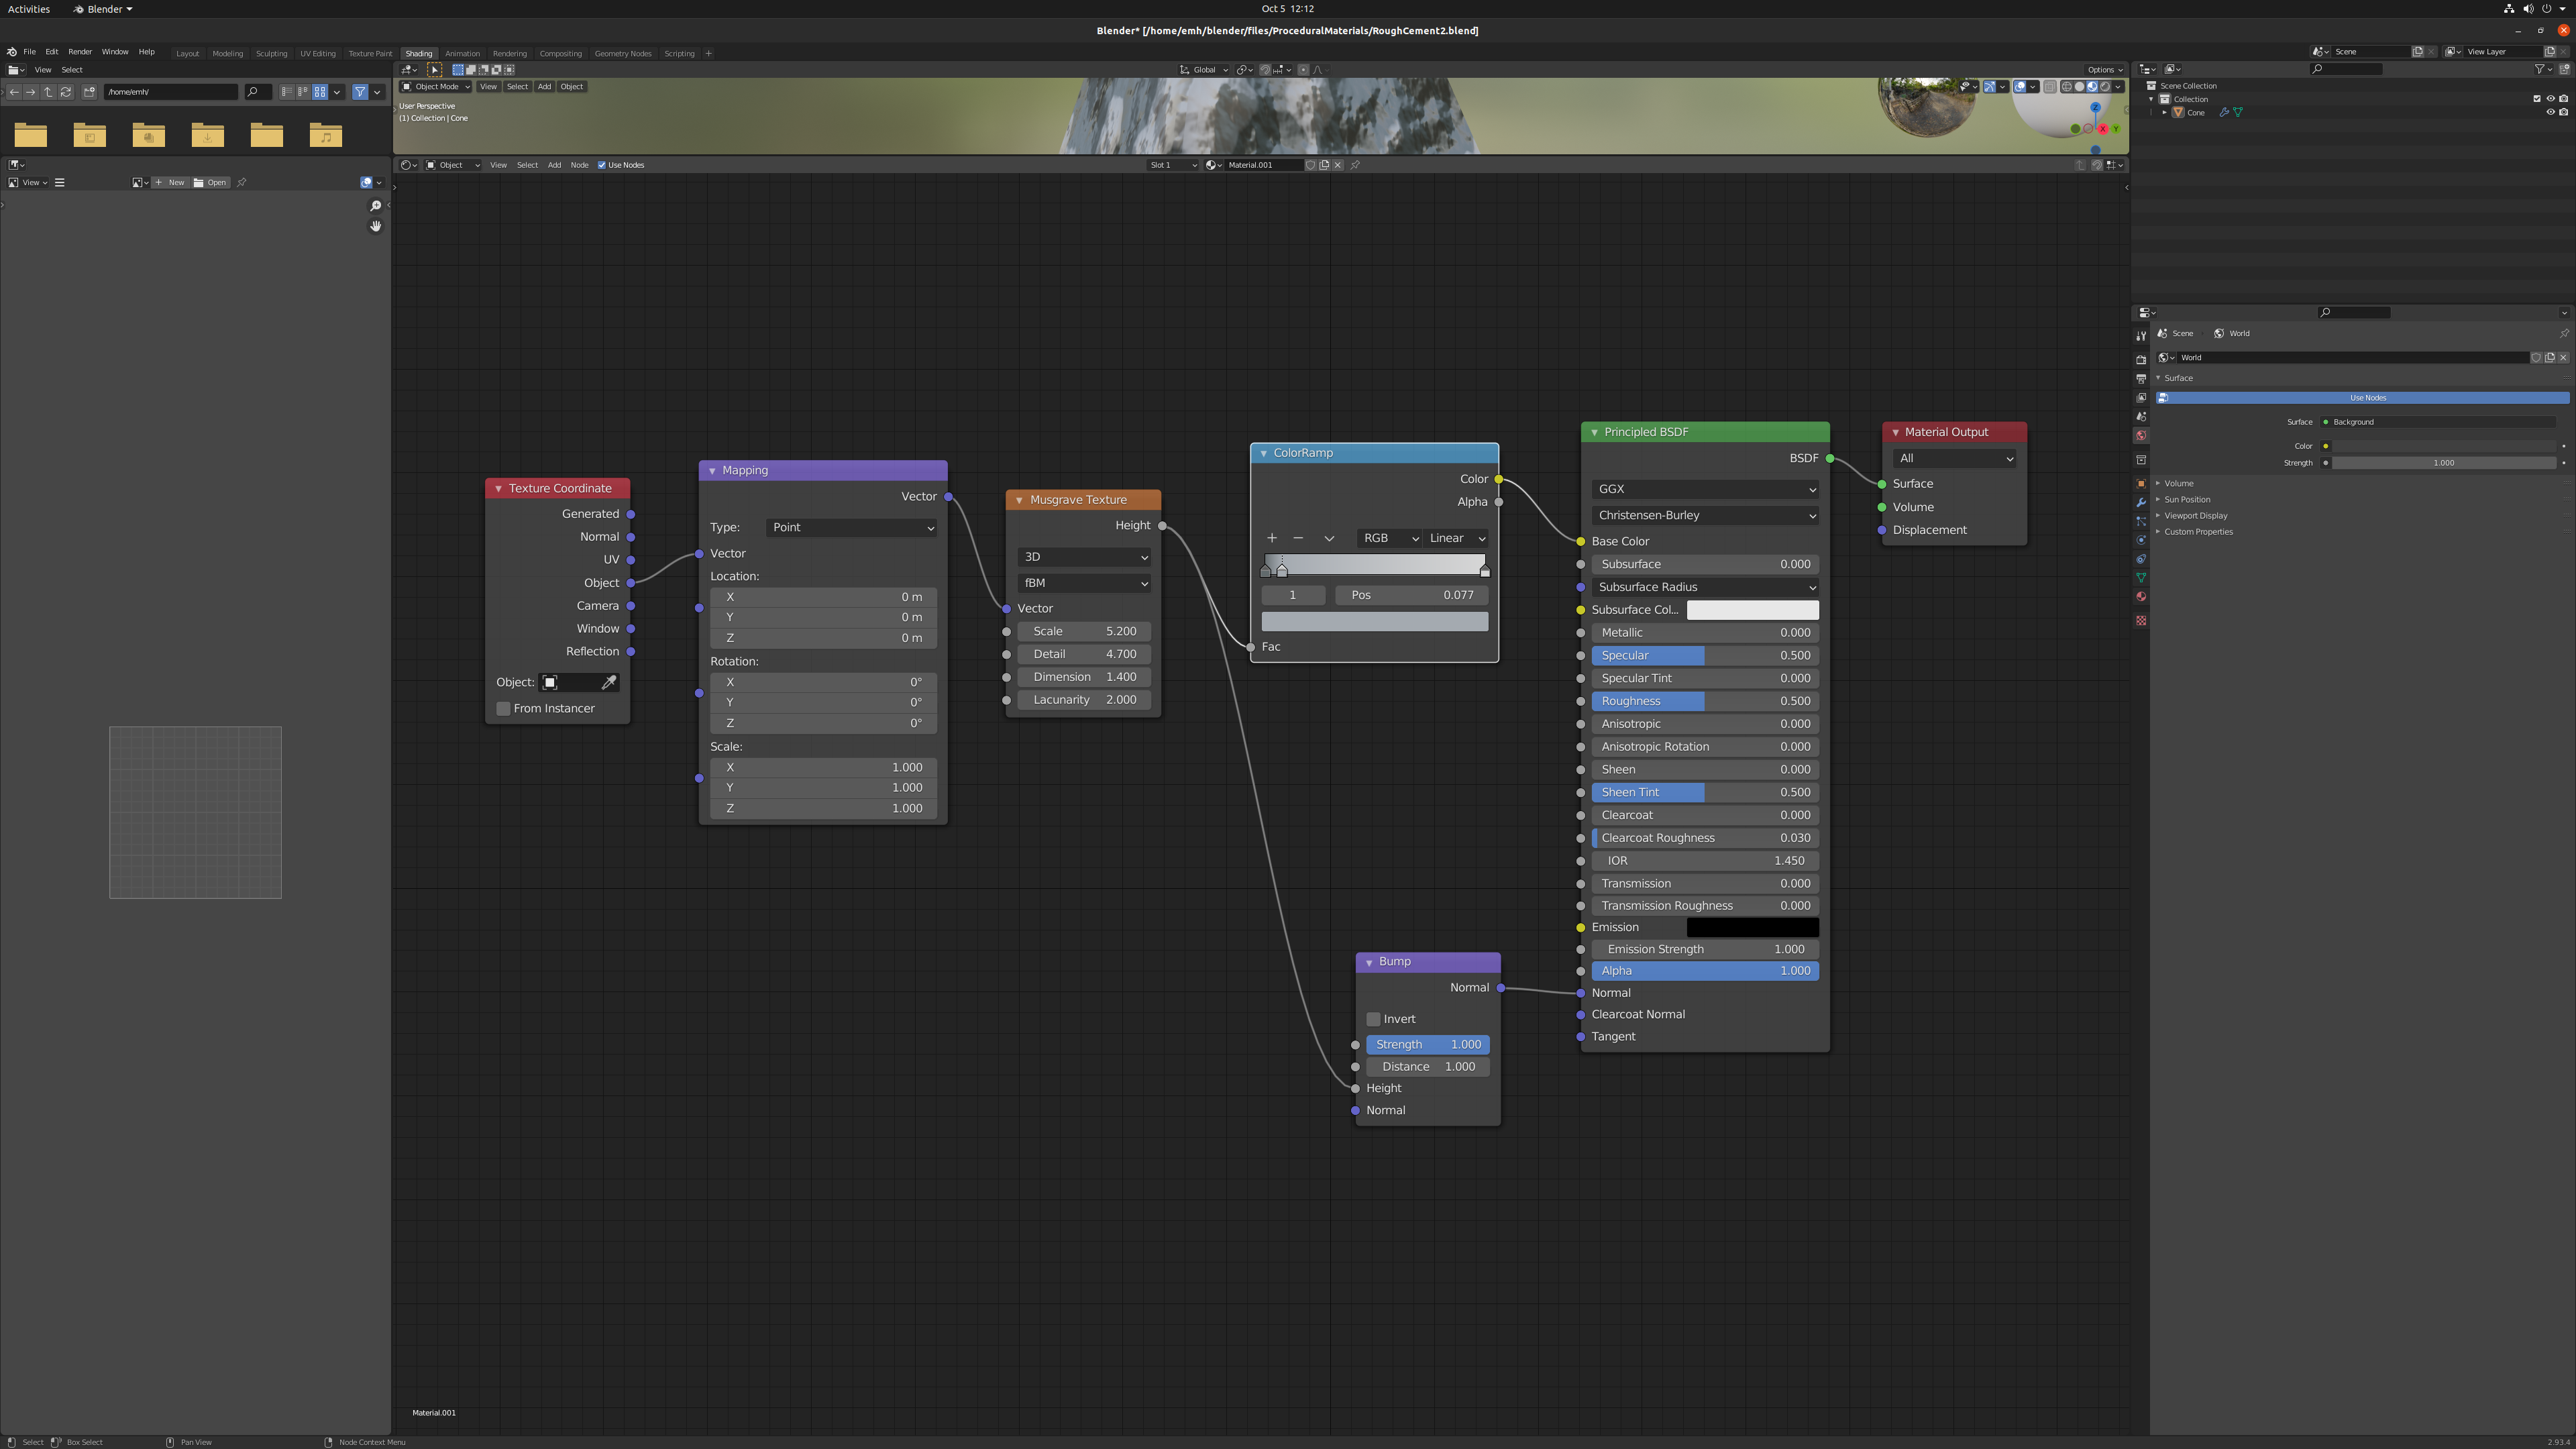Open the Render properties tab
This screenshot has width=2576, height=1449.
pos(2141,360)
